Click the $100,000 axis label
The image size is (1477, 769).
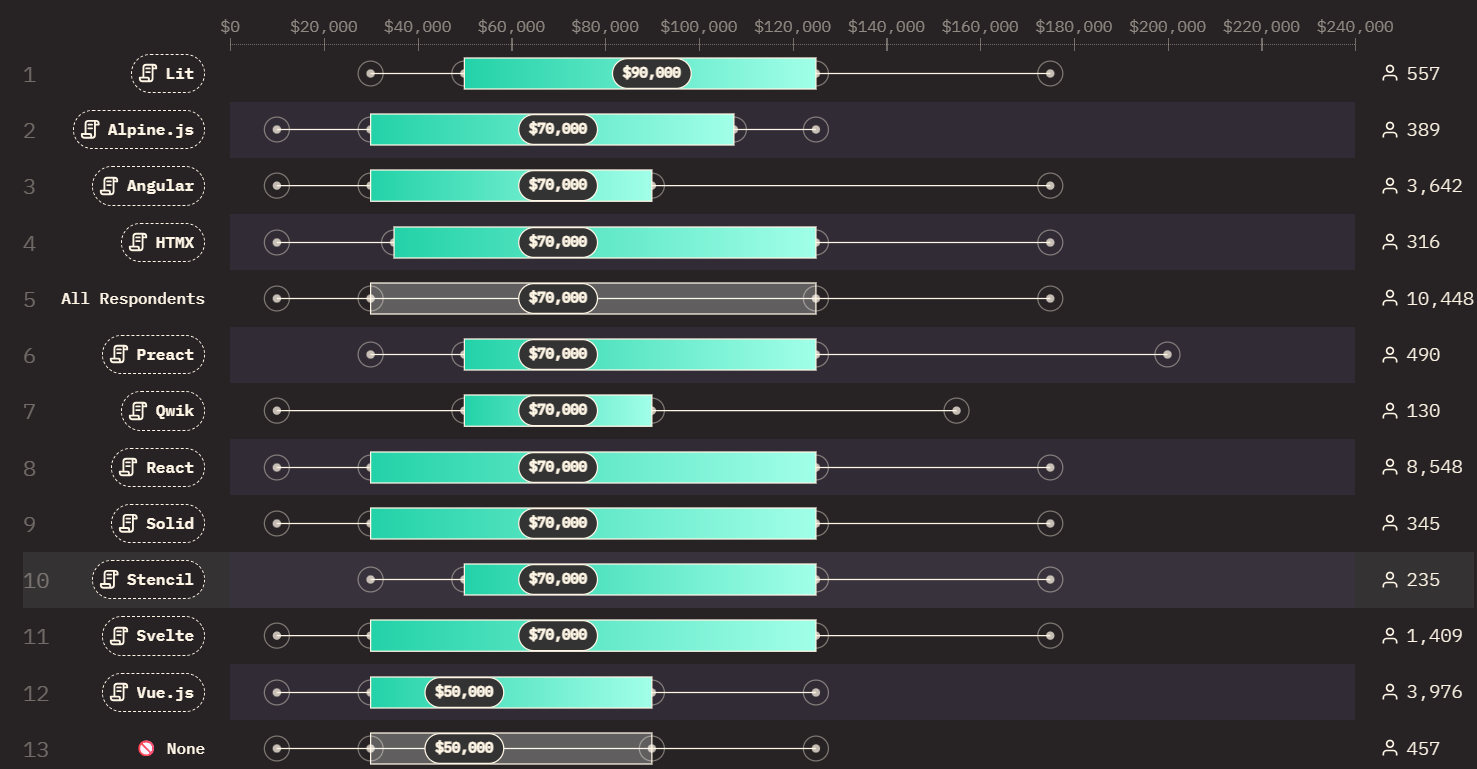coord(699,27)
